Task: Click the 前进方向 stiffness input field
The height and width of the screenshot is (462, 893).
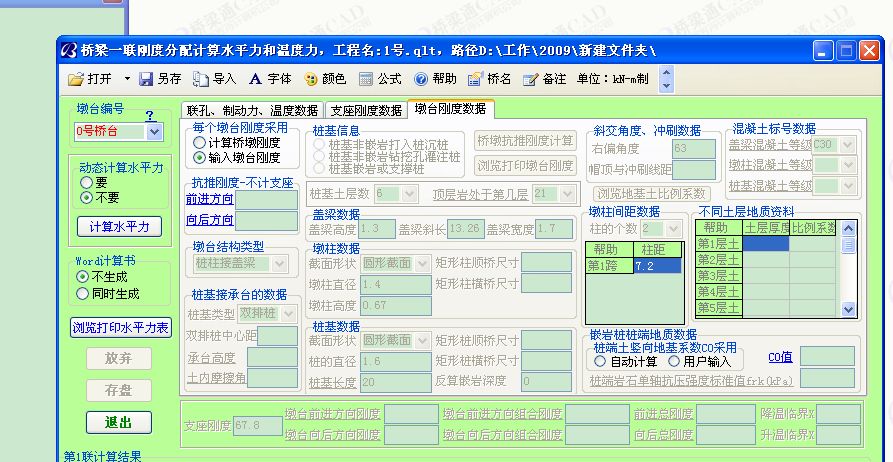Action: pyautogui.click(x=267, y=200)
